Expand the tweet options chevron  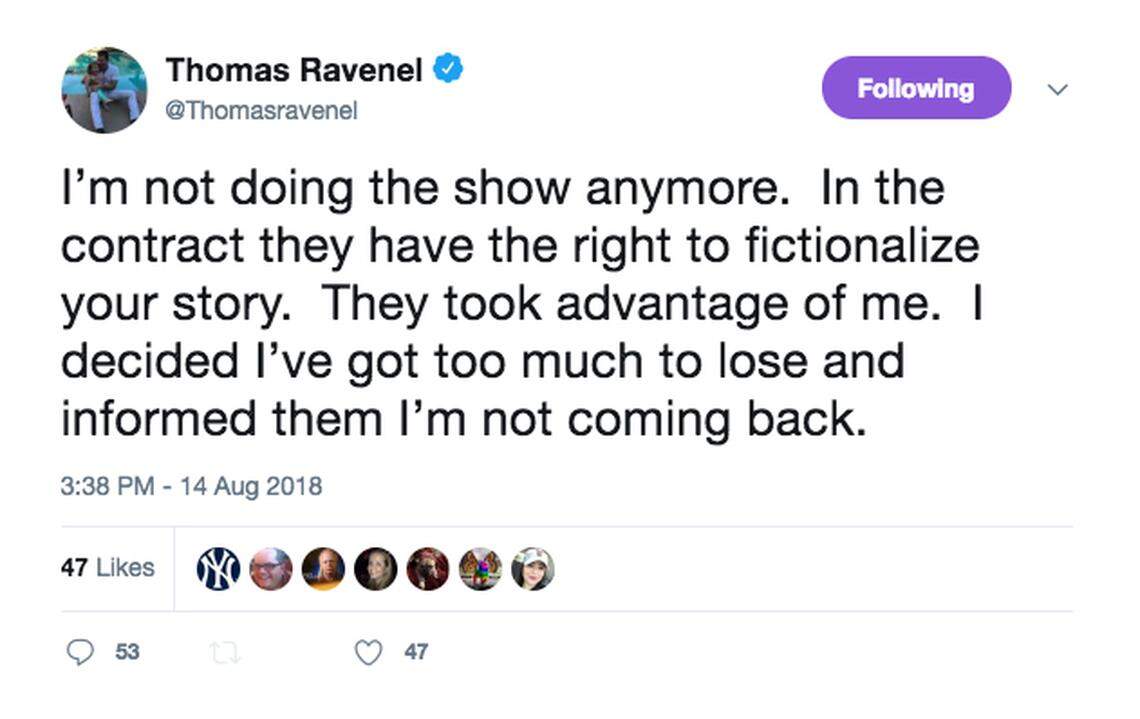click(1057, 89)
